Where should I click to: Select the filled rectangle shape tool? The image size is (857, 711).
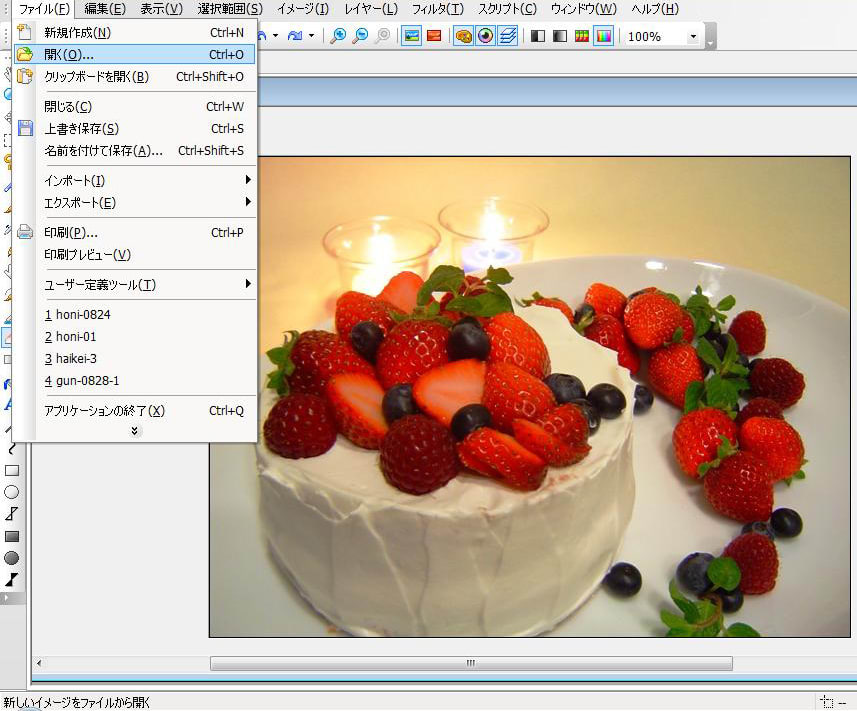pos(12,536)
